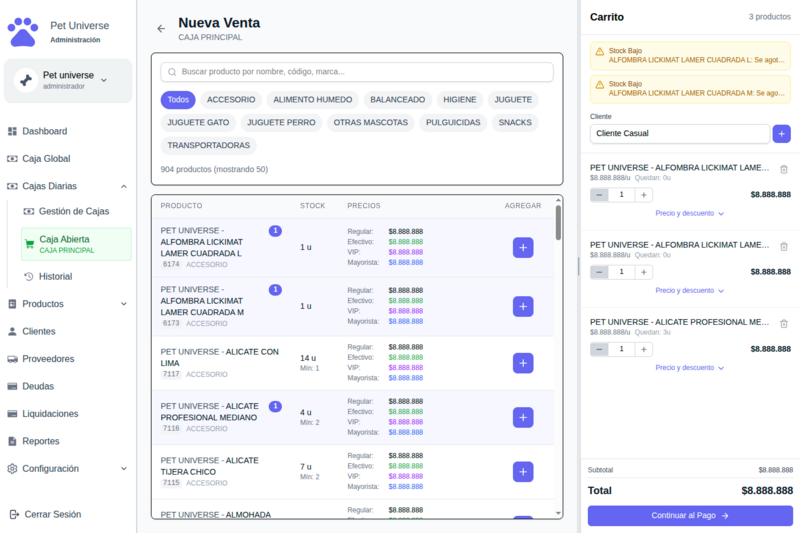The image size is (800, 533).
Task: Click the product search input field
Action: click(357, 72)
